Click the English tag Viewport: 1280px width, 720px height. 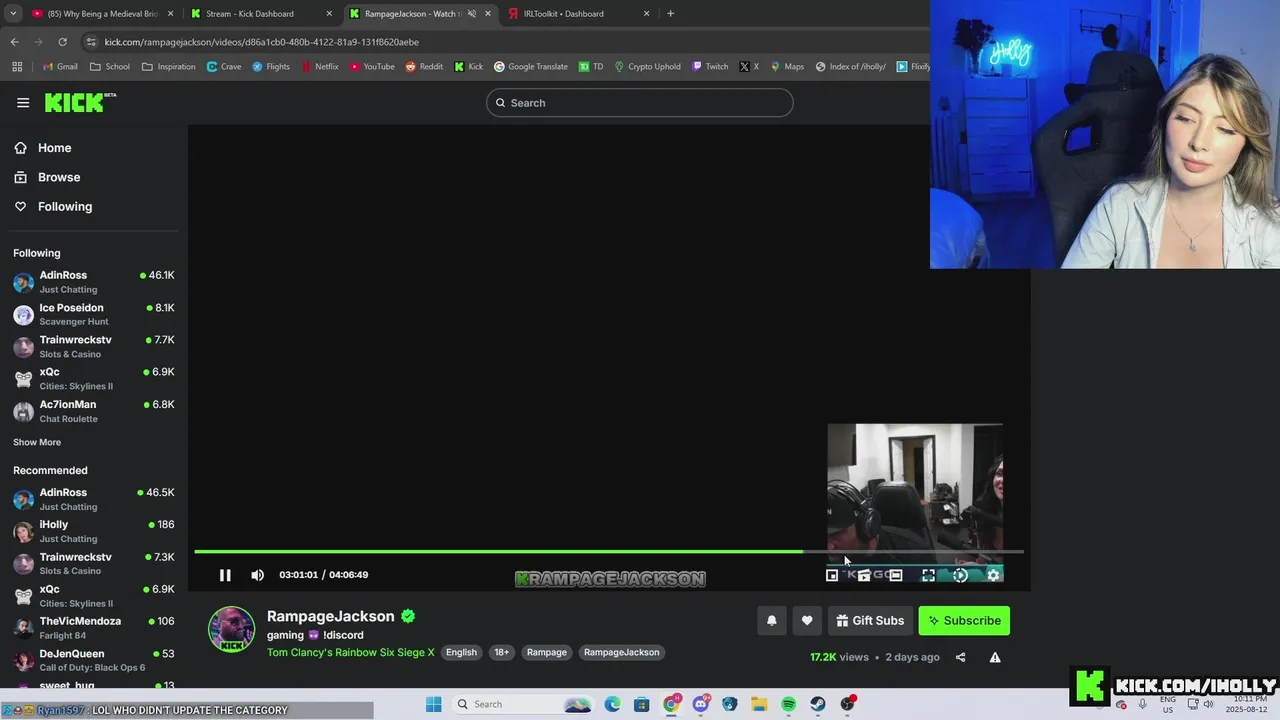[x=461, y=652]
